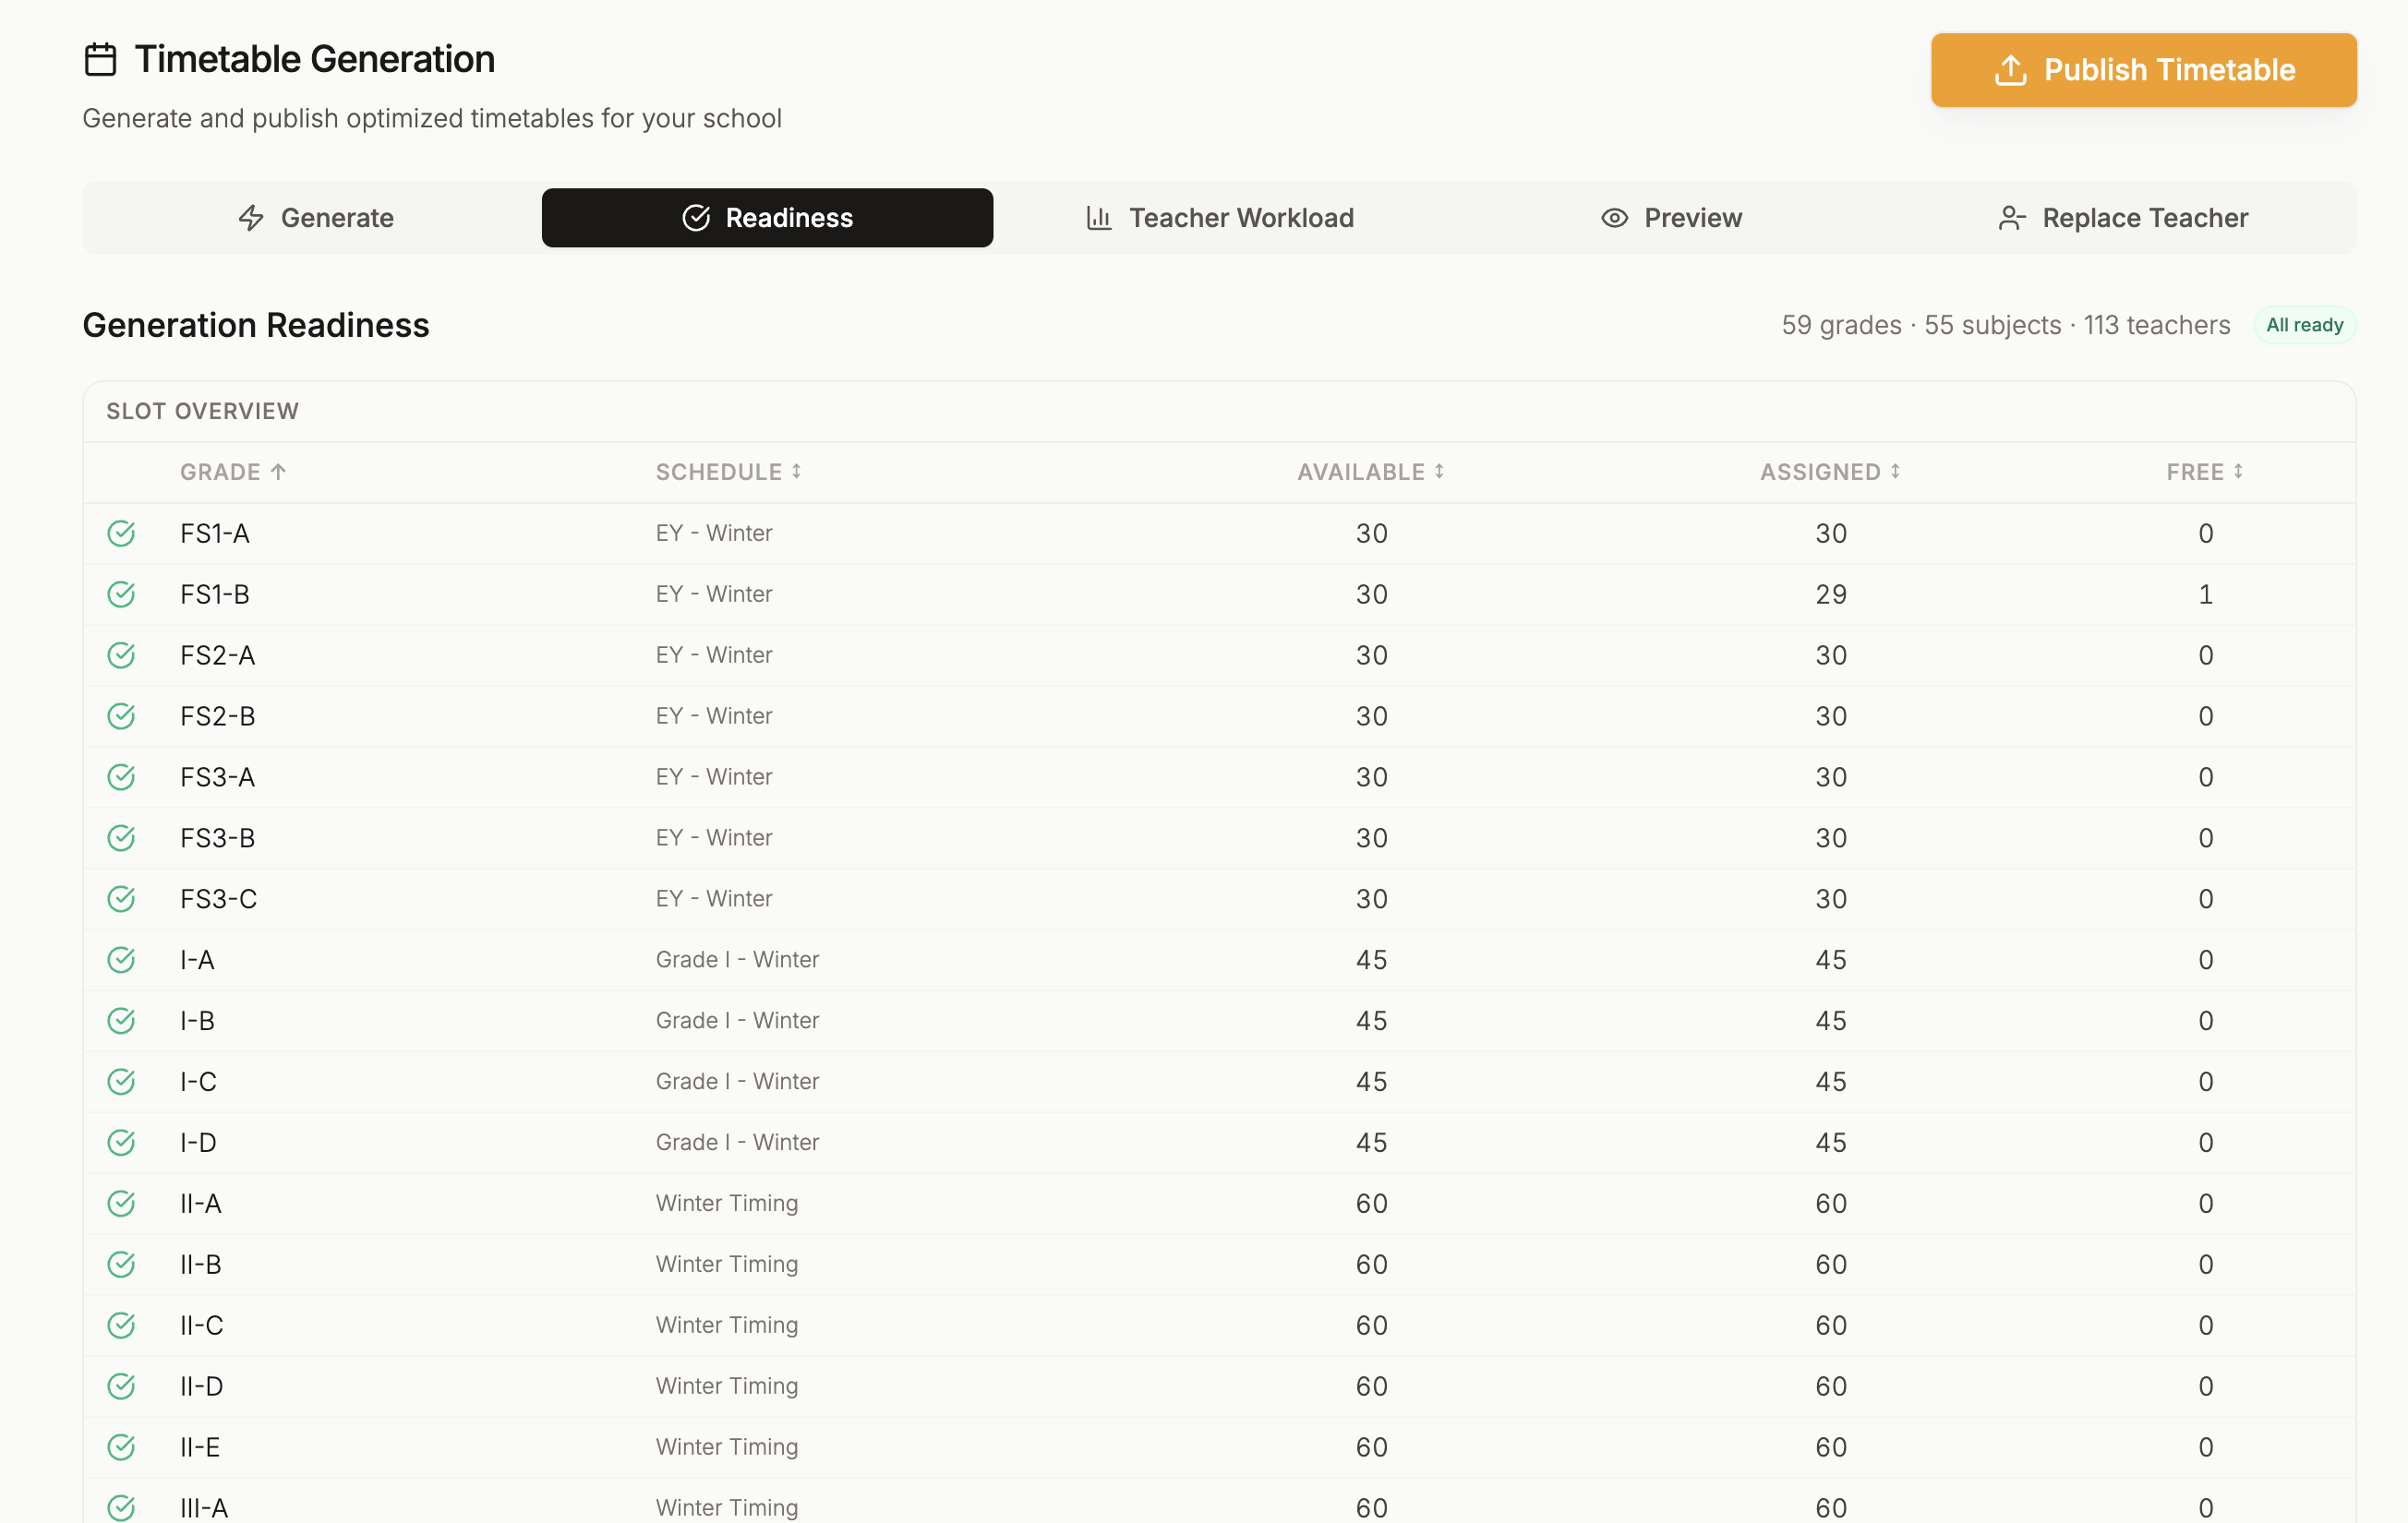Click the ready check icon for I-D

[x=121, y=1143]
